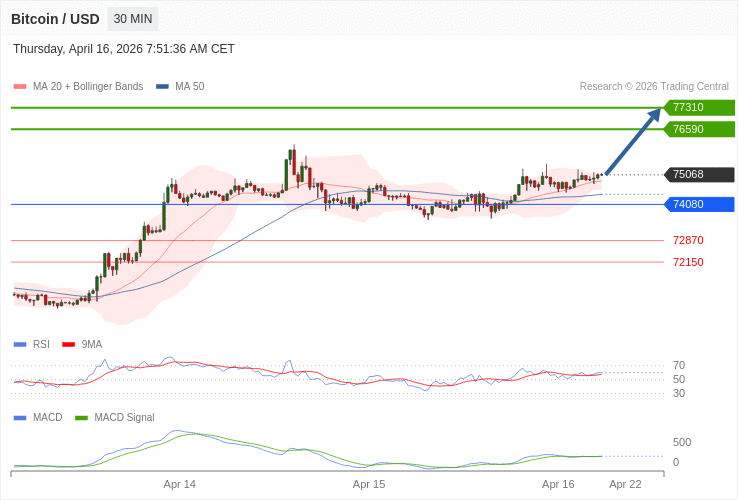738x500 pixels.
Task: Click the date text Thursday, April 16, 2026
Action: pos(78,49)
